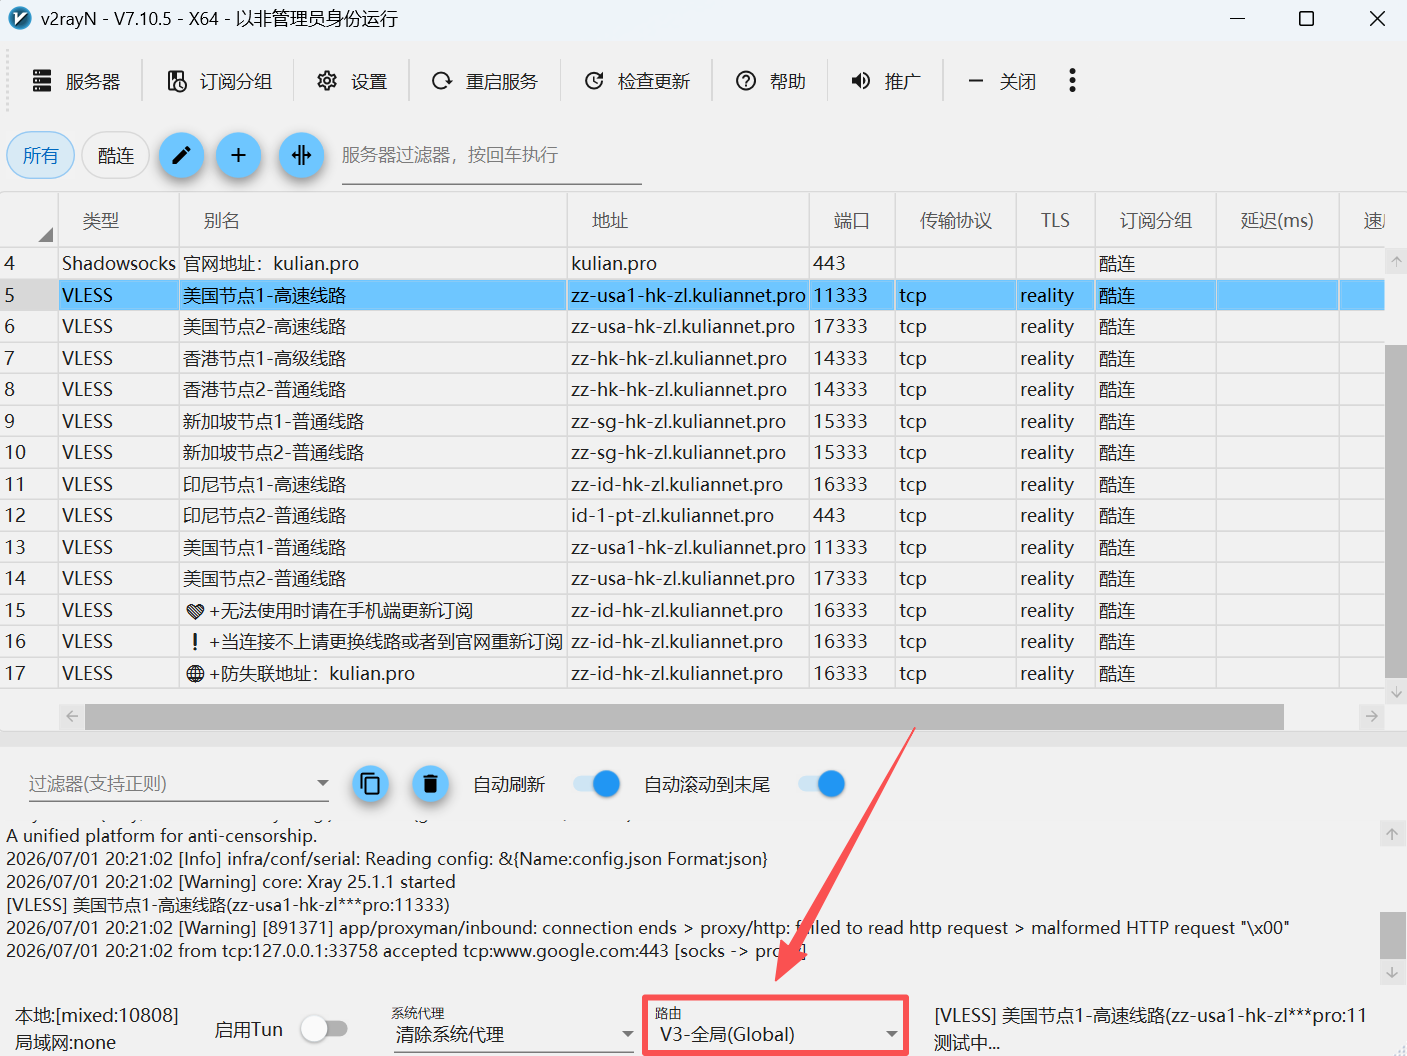The width and height of the screenshot is (1407, 1056).
Task: Select the row 美国节点1-高速线路
Action: (692, 295)
